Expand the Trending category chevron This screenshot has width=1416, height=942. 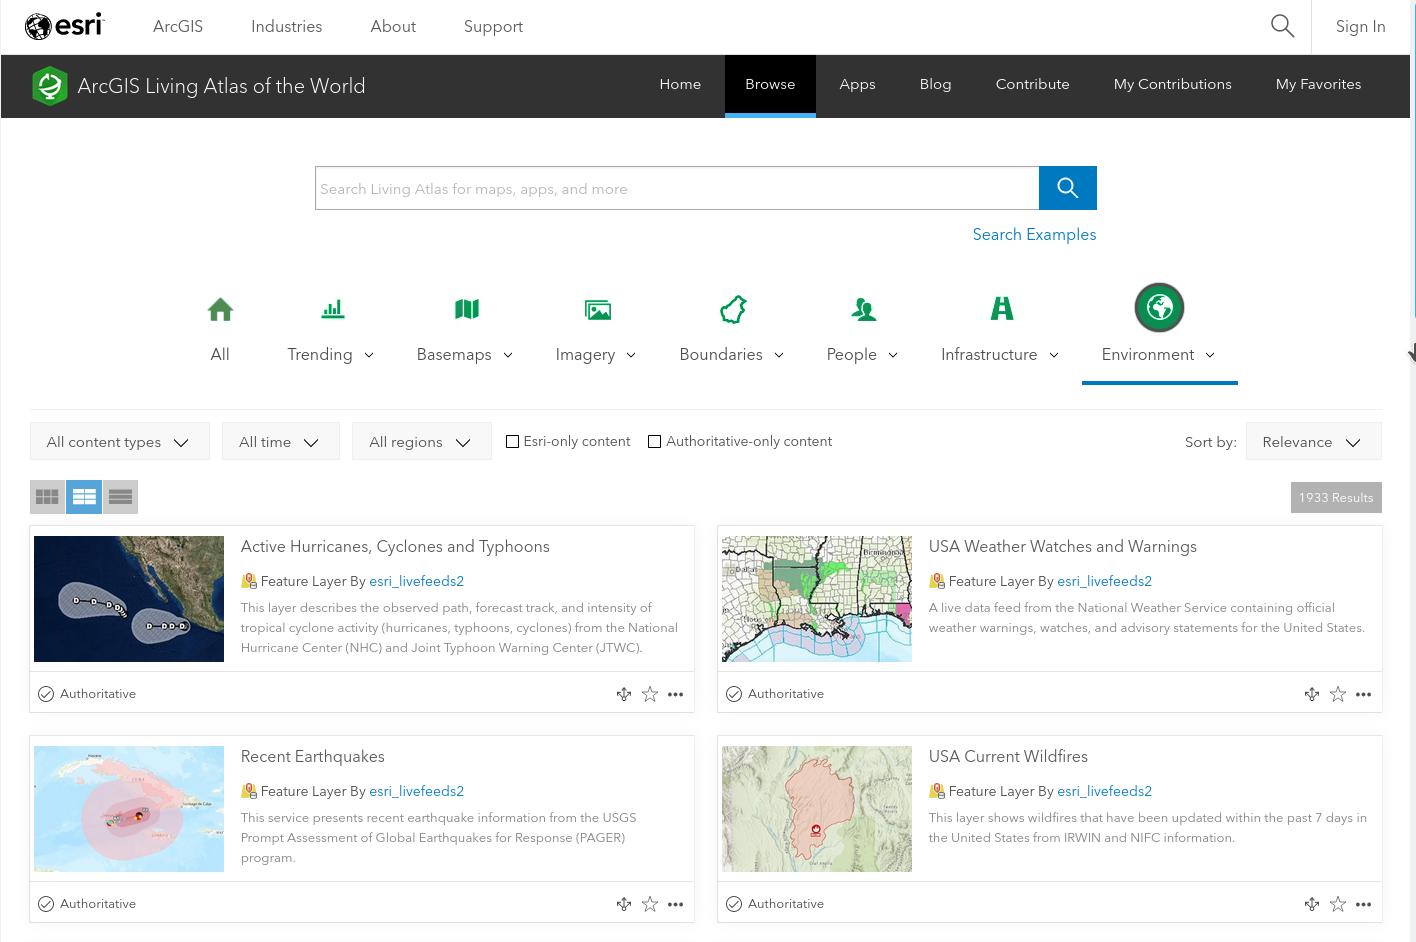tap(369, 355)
